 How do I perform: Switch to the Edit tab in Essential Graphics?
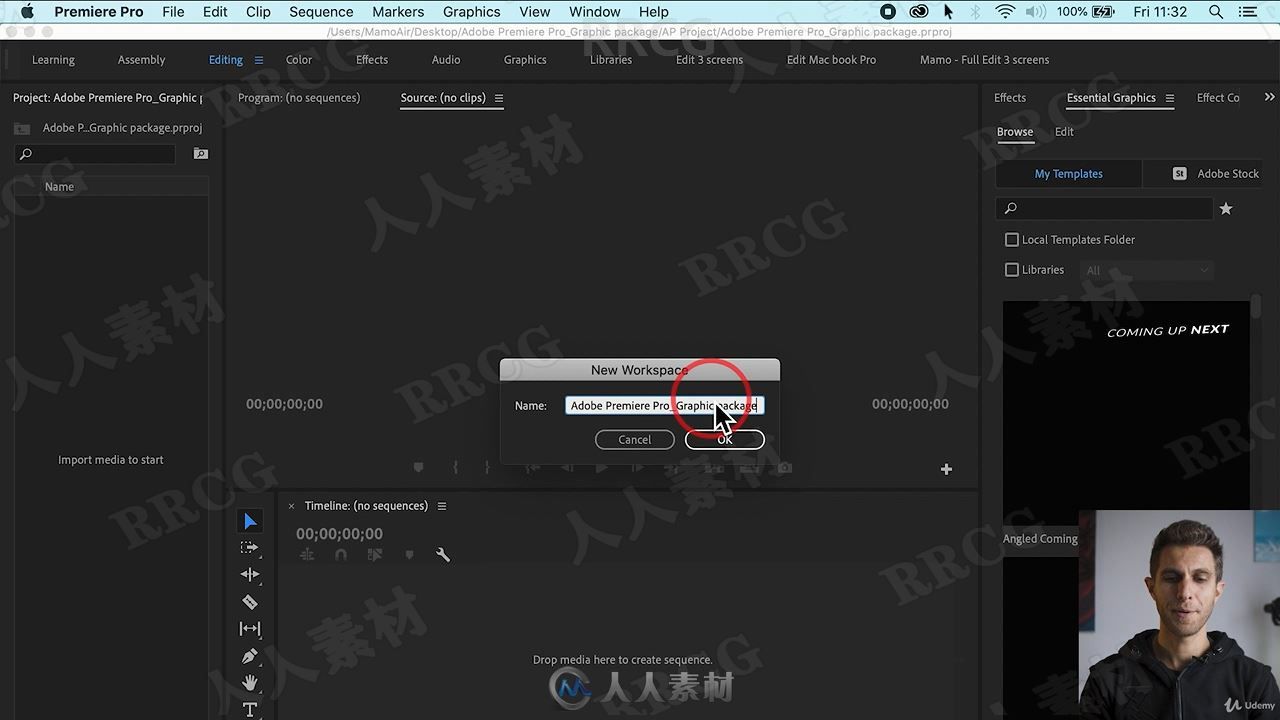1064,132
